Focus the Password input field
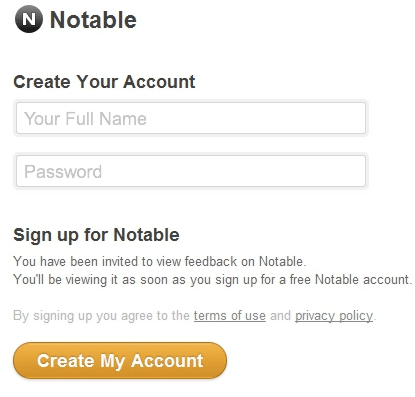This screenshot has width=415, height=397. click(x=191, y=171)
